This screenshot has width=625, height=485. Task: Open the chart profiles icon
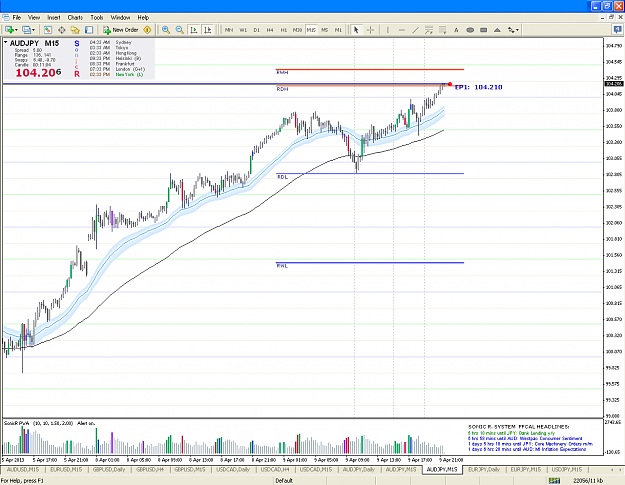tap(26, 30)
